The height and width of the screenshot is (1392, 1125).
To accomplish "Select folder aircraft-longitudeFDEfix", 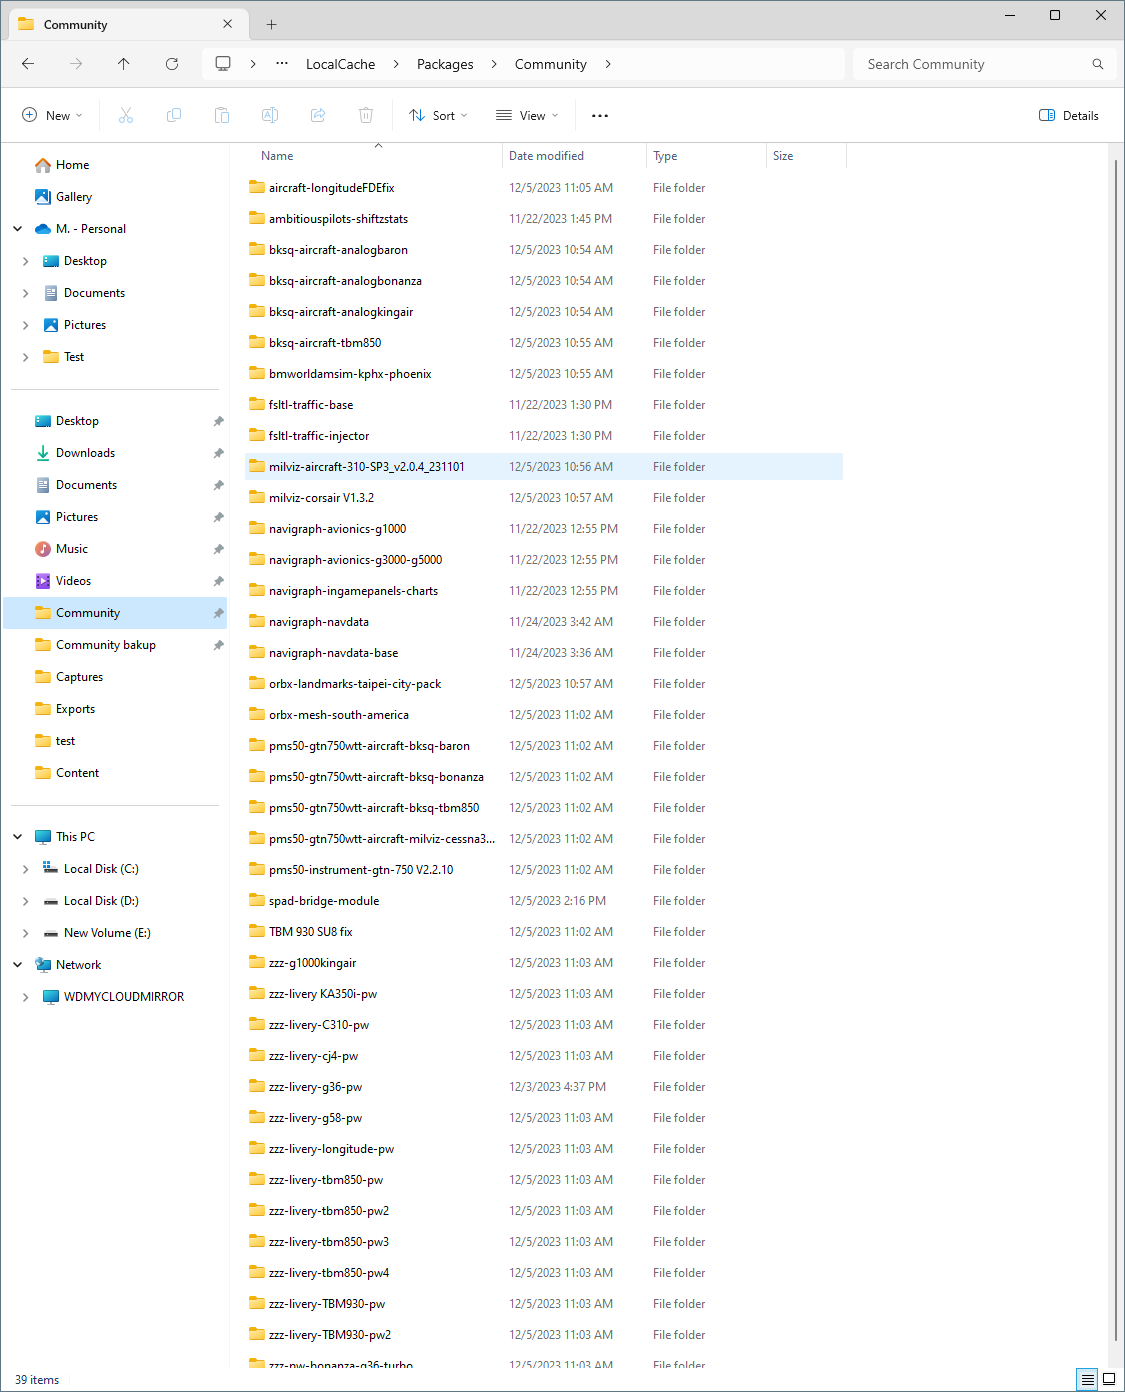I will (544, 188).
